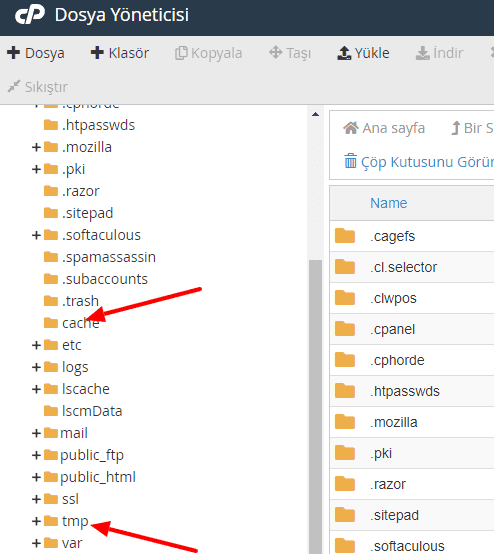
Task: Click the var folder icon in tree
Action: click(51, 543)
